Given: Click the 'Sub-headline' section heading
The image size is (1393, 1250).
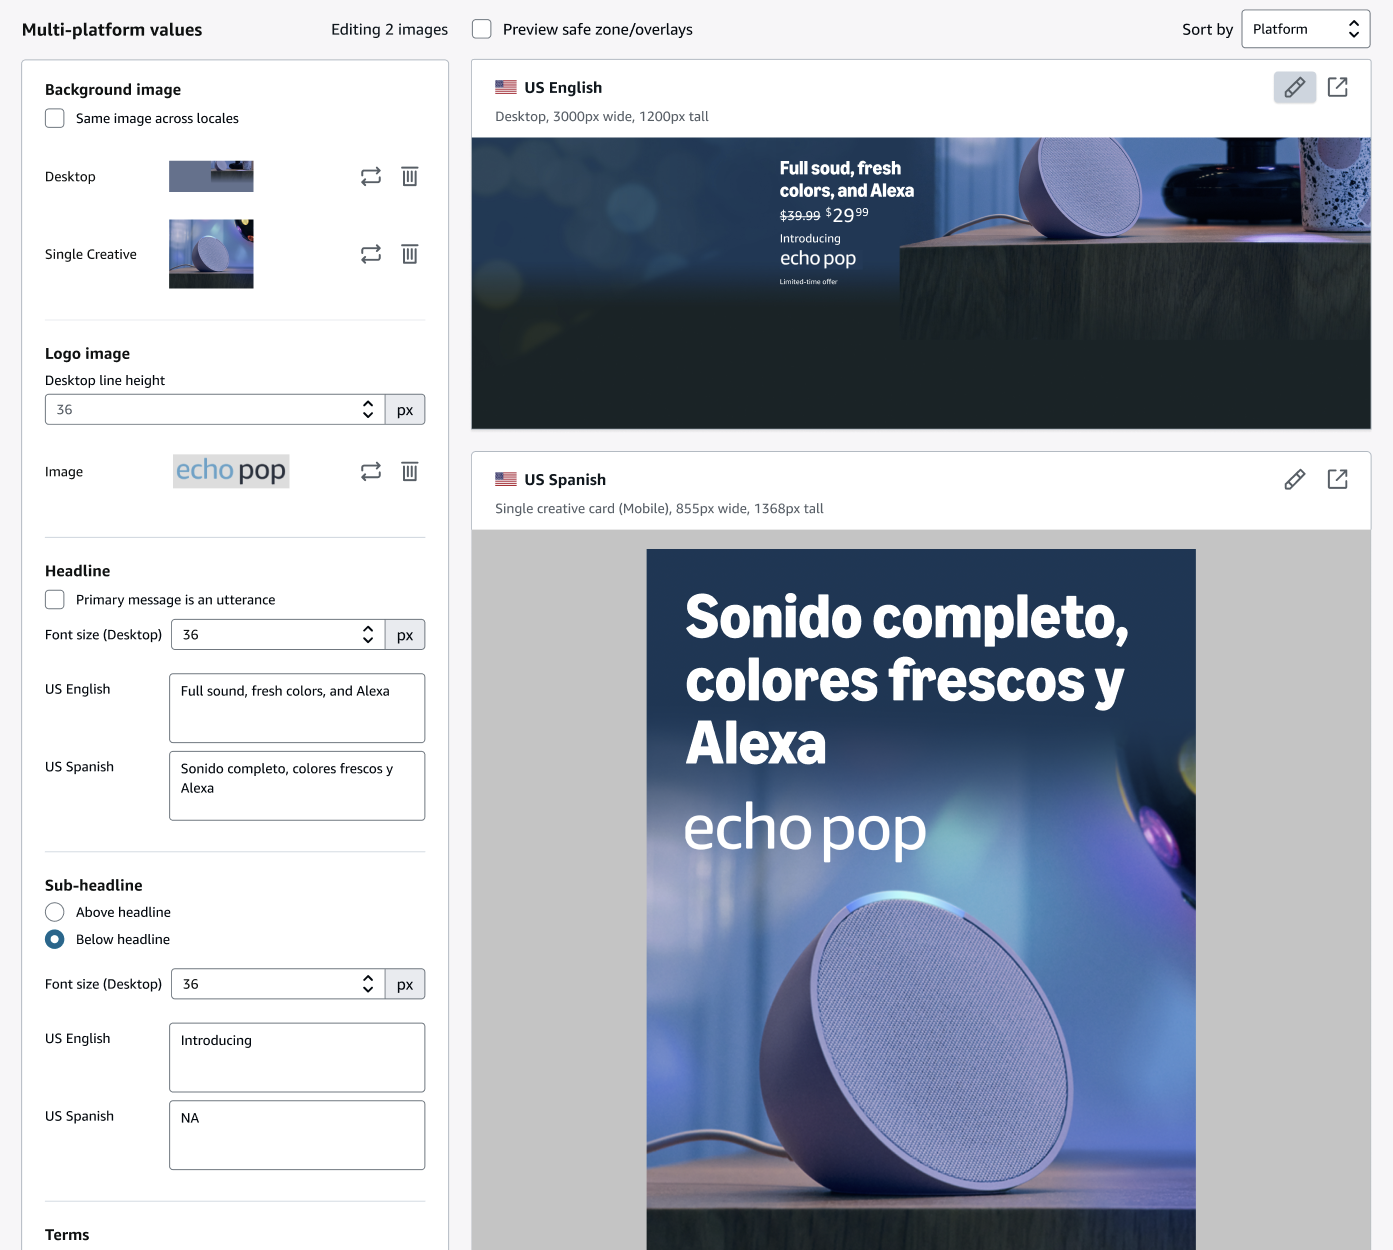Looking at the screenshot, I should (94, 885).
